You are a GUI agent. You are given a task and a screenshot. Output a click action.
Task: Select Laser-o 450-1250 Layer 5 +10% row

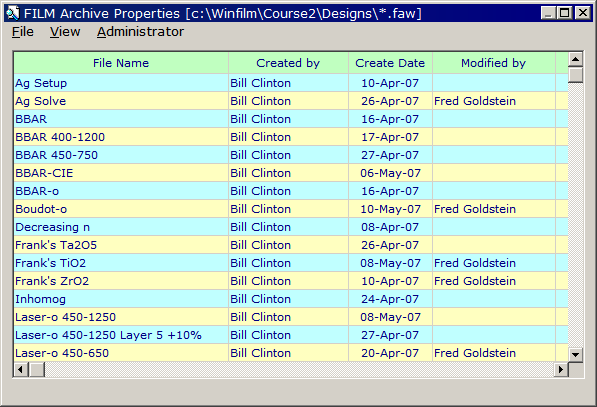tap(291, 335)
